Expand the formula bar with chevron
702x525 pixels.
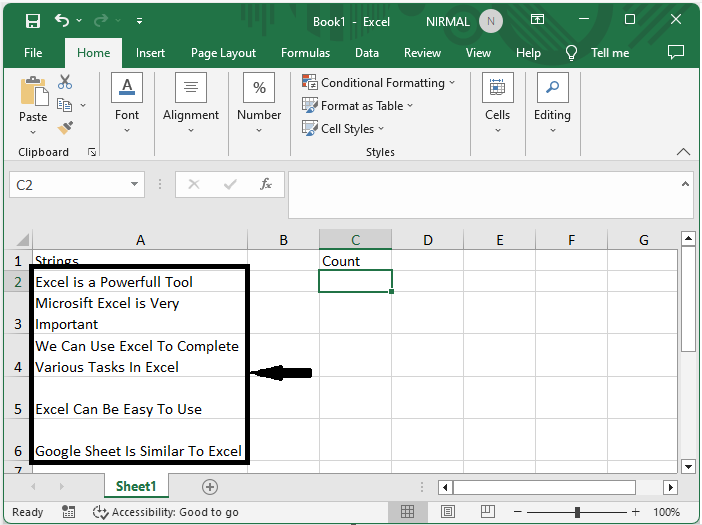(685, 184)
